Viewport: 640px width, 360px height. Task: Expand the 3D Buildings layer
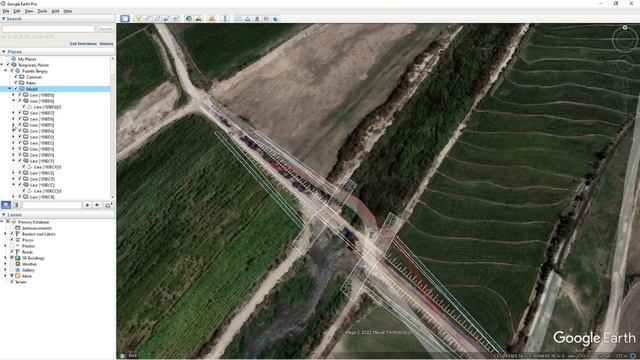click(5, 258)
